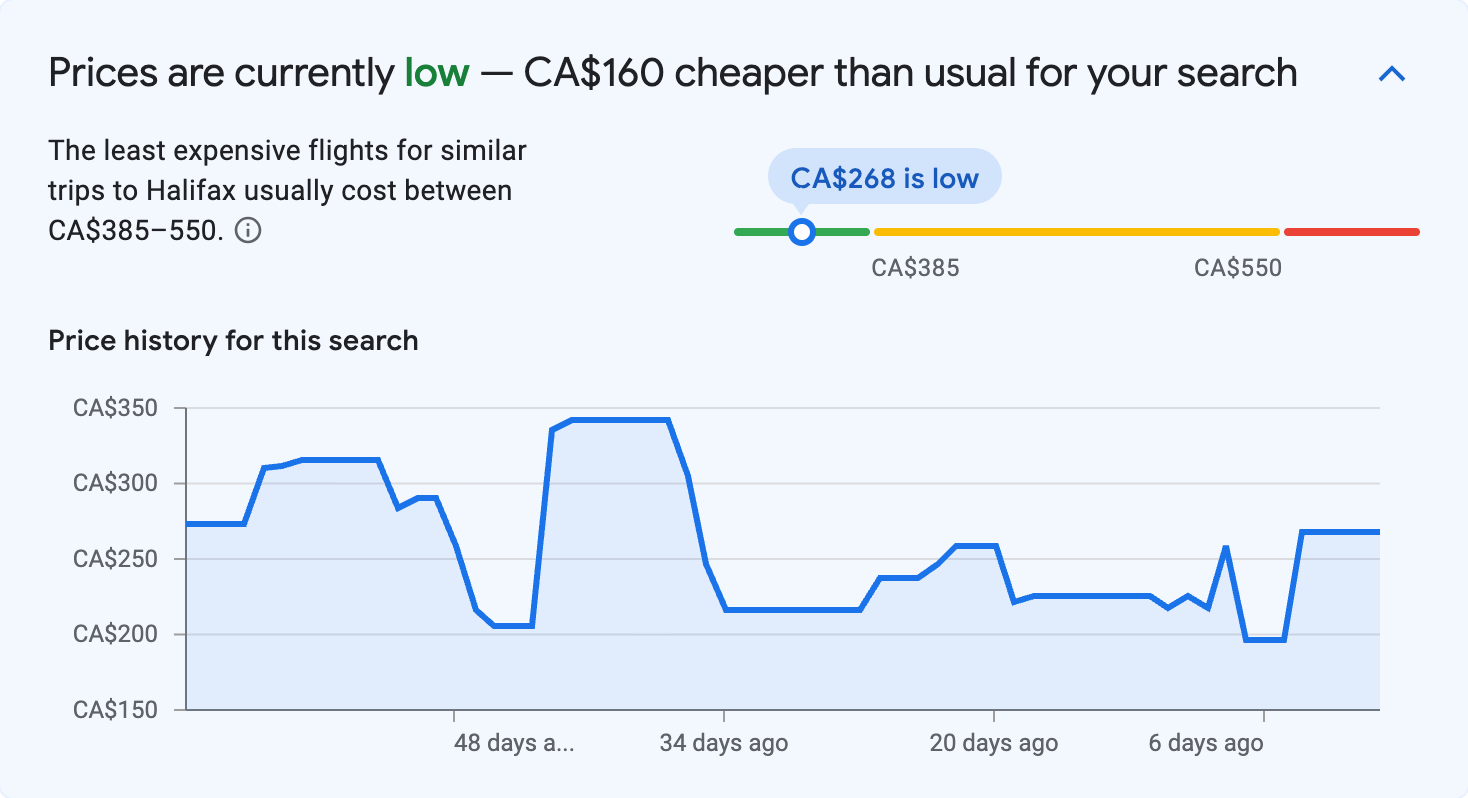Click the CA$200 gridline label on the chart

pyautogui.click(x=117, y=635)
